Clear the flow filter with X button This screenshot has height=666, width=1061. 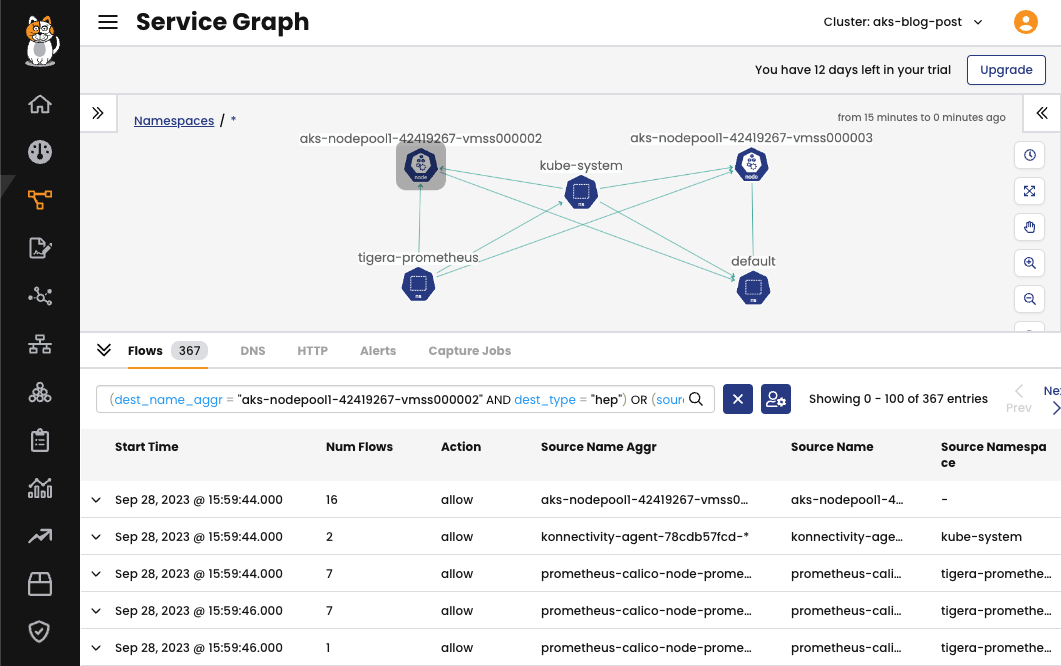coord(738,399)
